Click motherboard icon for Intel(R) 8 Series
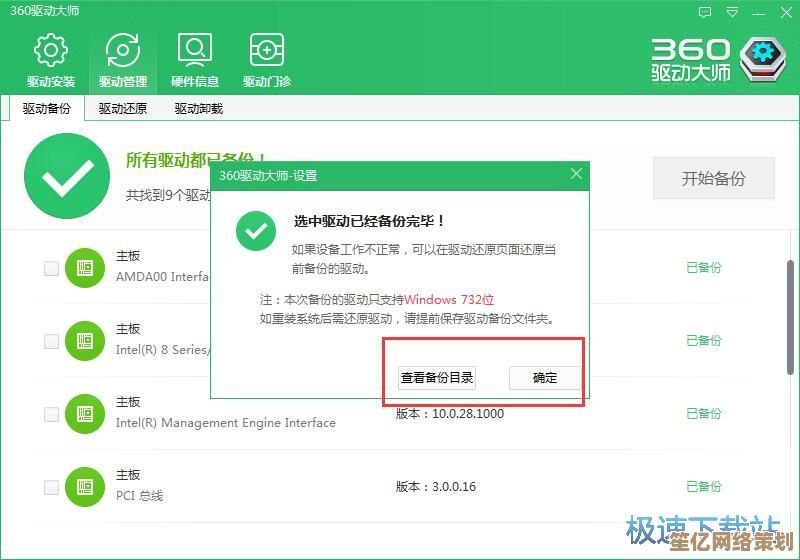 pyautogui.click(x=85, y=341)
